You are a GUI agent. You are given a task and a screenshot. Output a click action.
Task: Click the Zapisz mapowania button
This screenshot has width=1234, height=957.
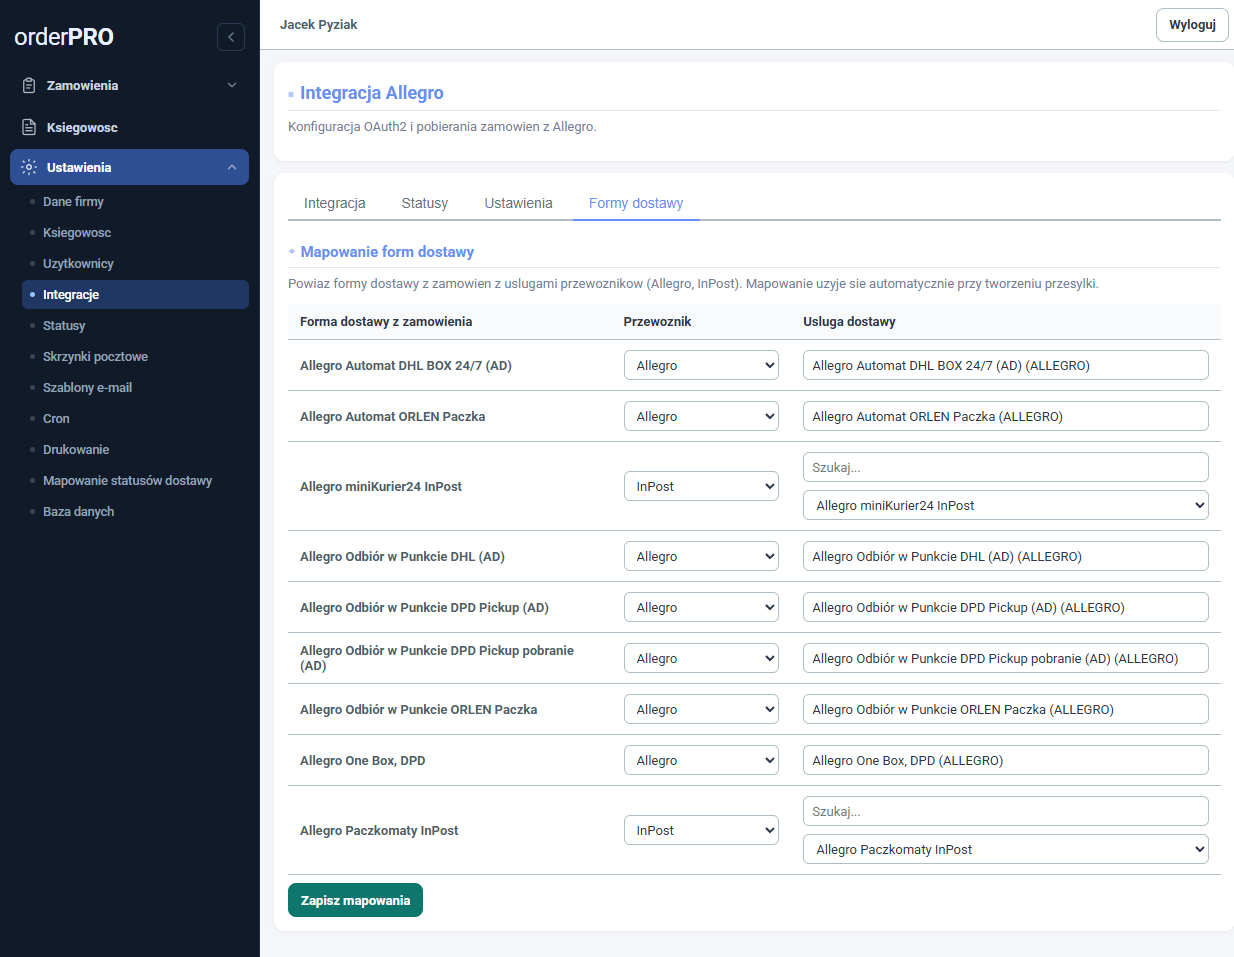coord(355,900)
